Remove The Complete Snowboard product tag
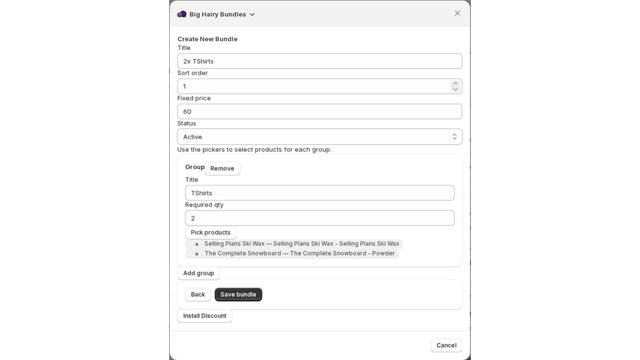Screen dimensions: 640x360 (x=197, y=254)
